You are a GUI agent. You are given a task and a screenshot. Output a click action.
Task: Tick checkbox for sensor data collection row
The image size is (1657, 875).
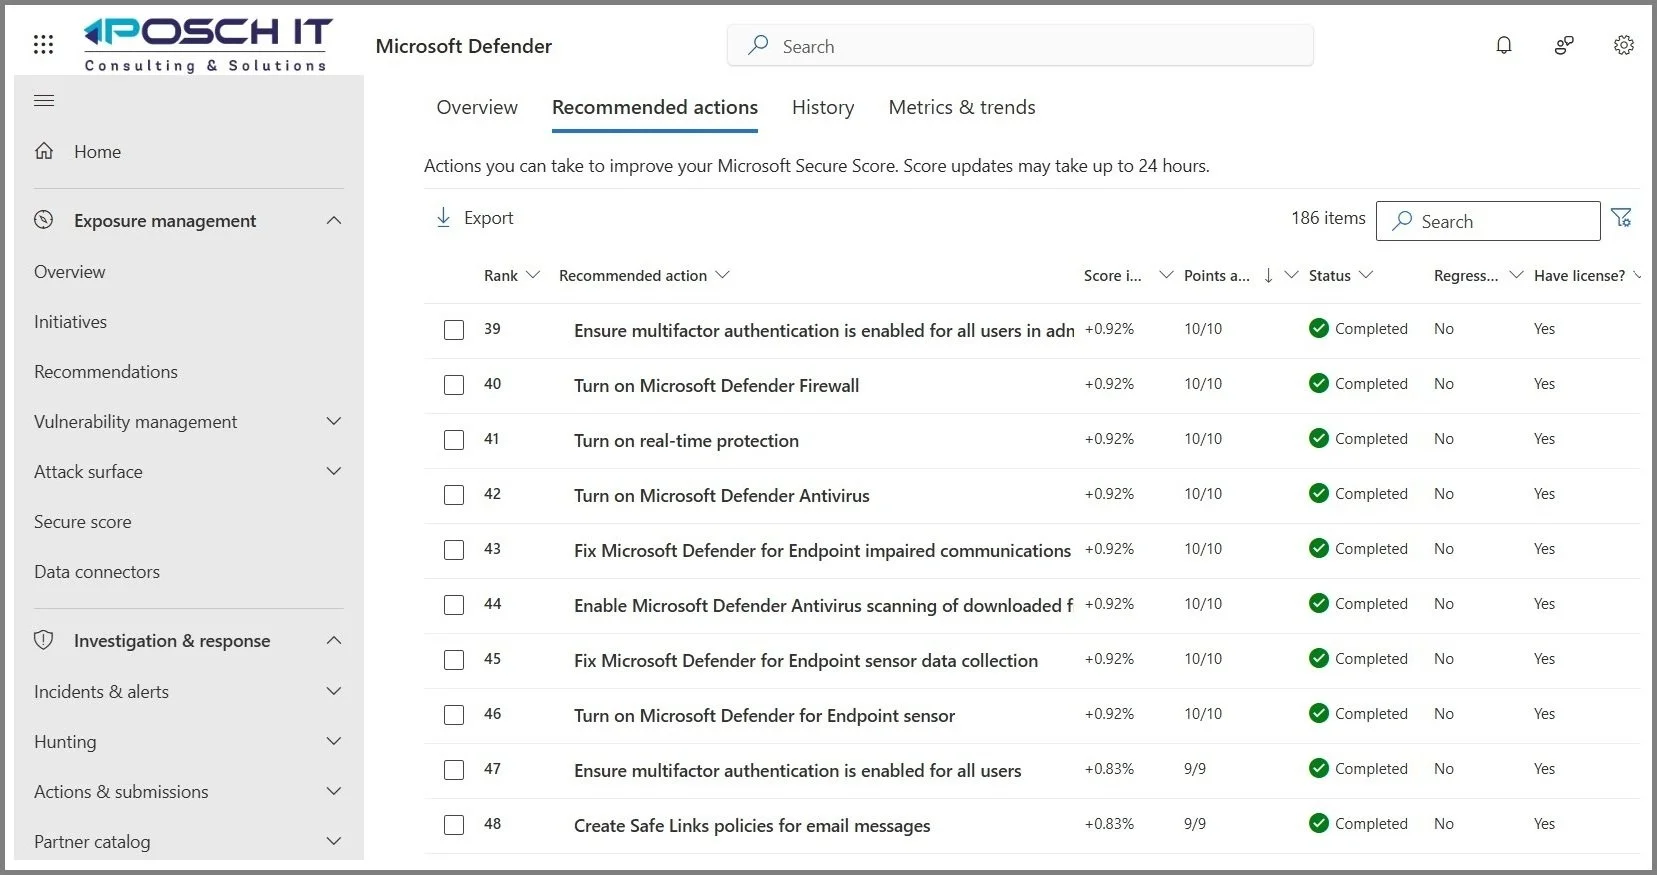(x=454, y=660)
